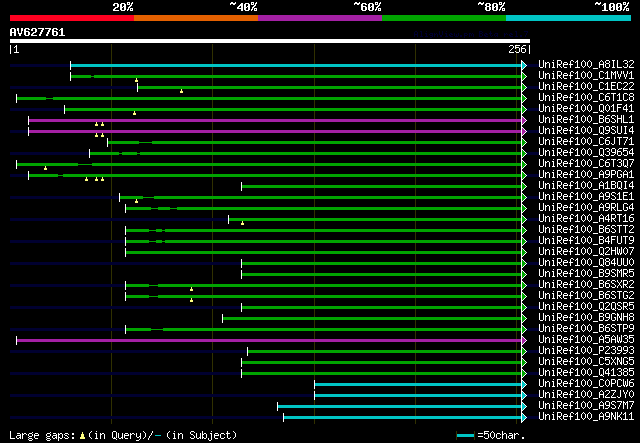Select the UniRef100_B6STG2 label
640x443 pixels.
coord(586,296)
